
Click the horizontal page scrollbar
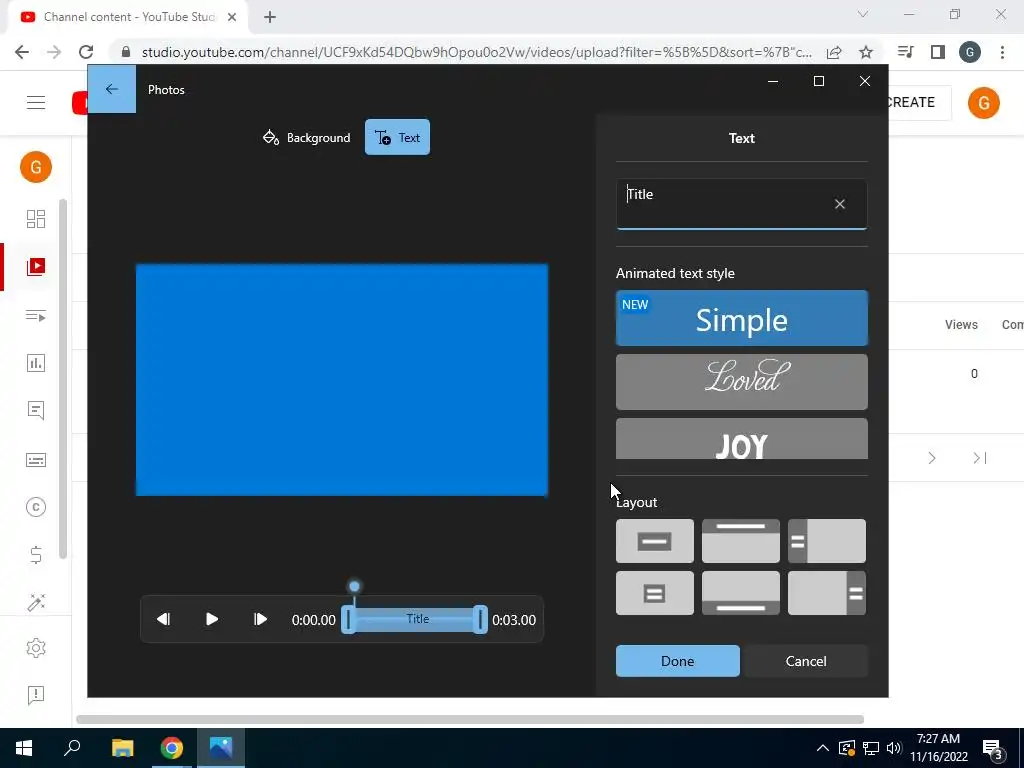470,719
